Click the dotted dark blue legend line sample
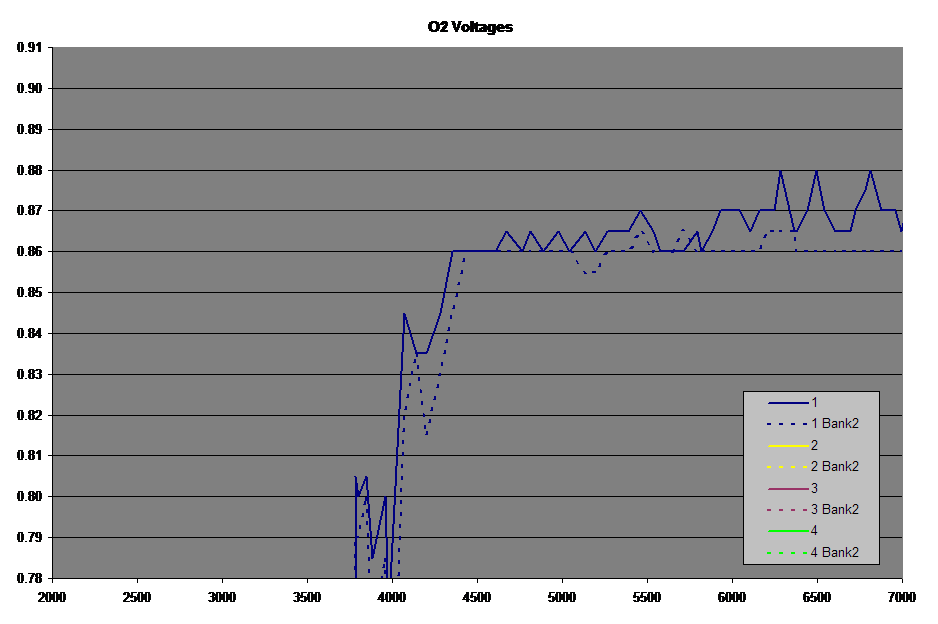Viewport: 938px width, 624px height. click(x=786, y=424)
